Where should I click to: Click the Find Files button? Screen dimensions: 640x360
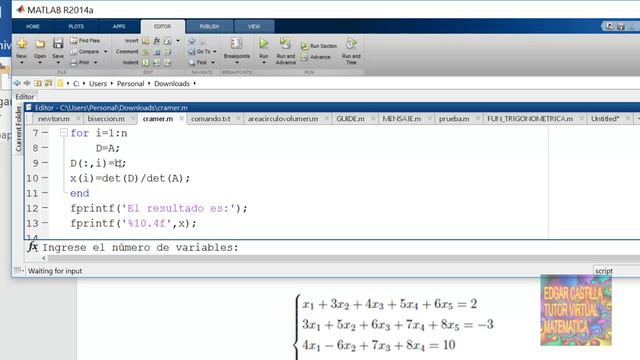pos(85,41)
